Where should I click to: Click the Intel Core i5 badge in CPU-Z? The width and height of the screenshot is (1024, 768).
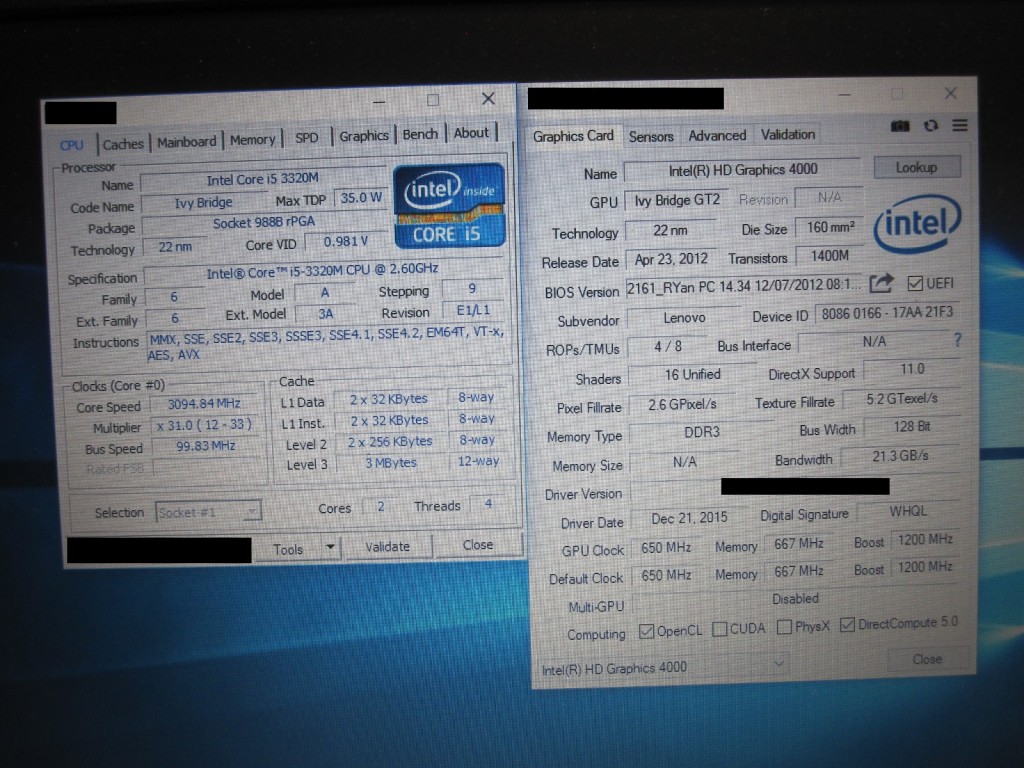(449, 206)
